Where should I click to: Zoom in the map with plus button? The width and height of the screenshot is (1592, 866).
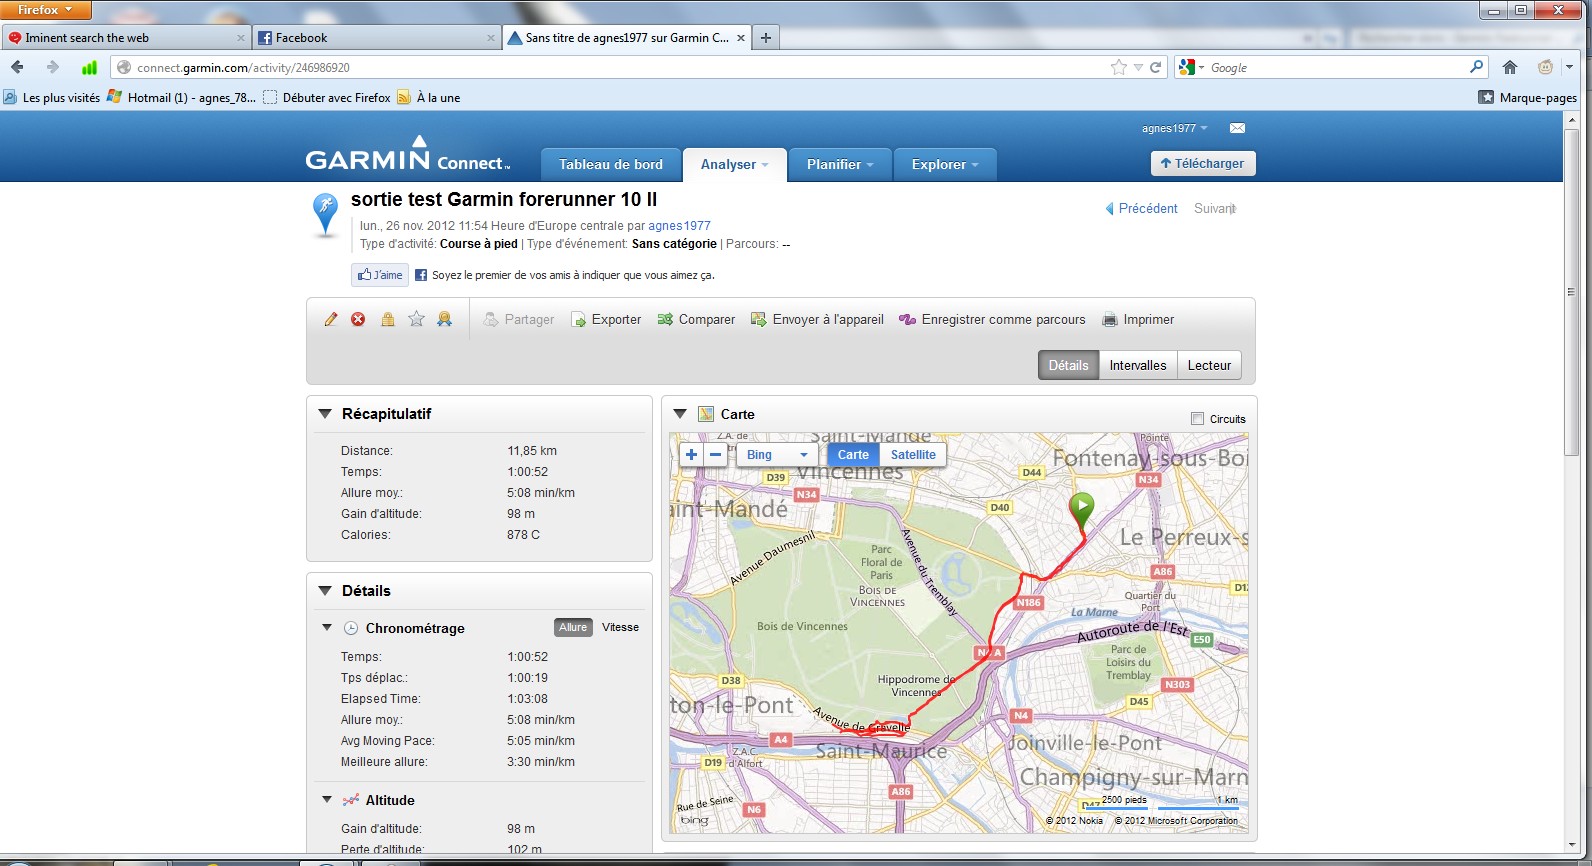point(691,454)
